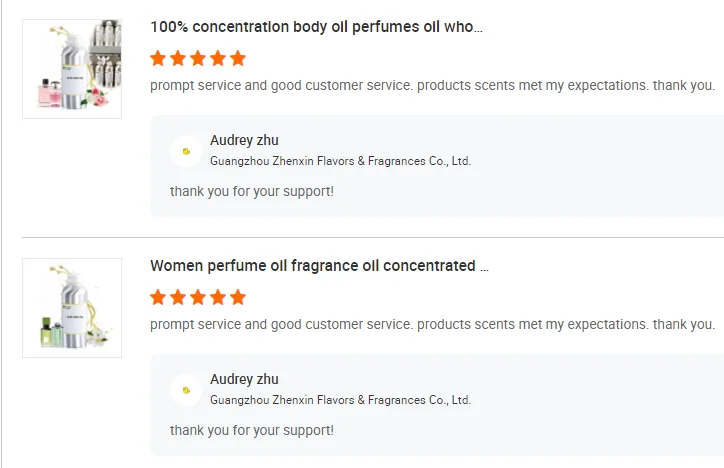Open the pink perfume product thumbnail
Viewport: 724px width, 468px height.
72,69
